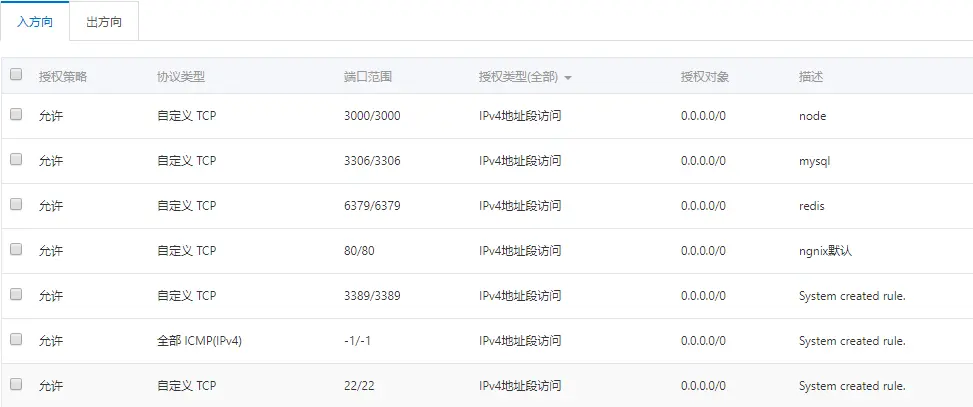Click the 授权策略 column header
Image resolution: width=973 pixels, height=407 pixels.
tap(63, 77)
